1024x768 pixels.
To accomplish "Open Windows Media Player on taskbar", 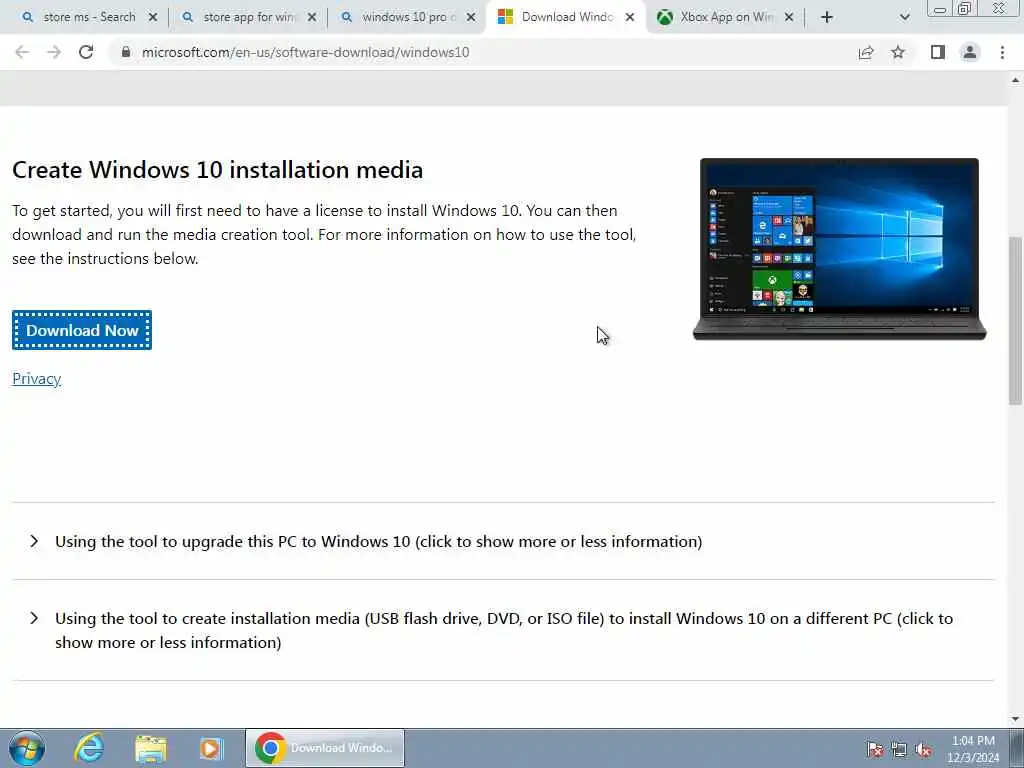I will point(211,748).
